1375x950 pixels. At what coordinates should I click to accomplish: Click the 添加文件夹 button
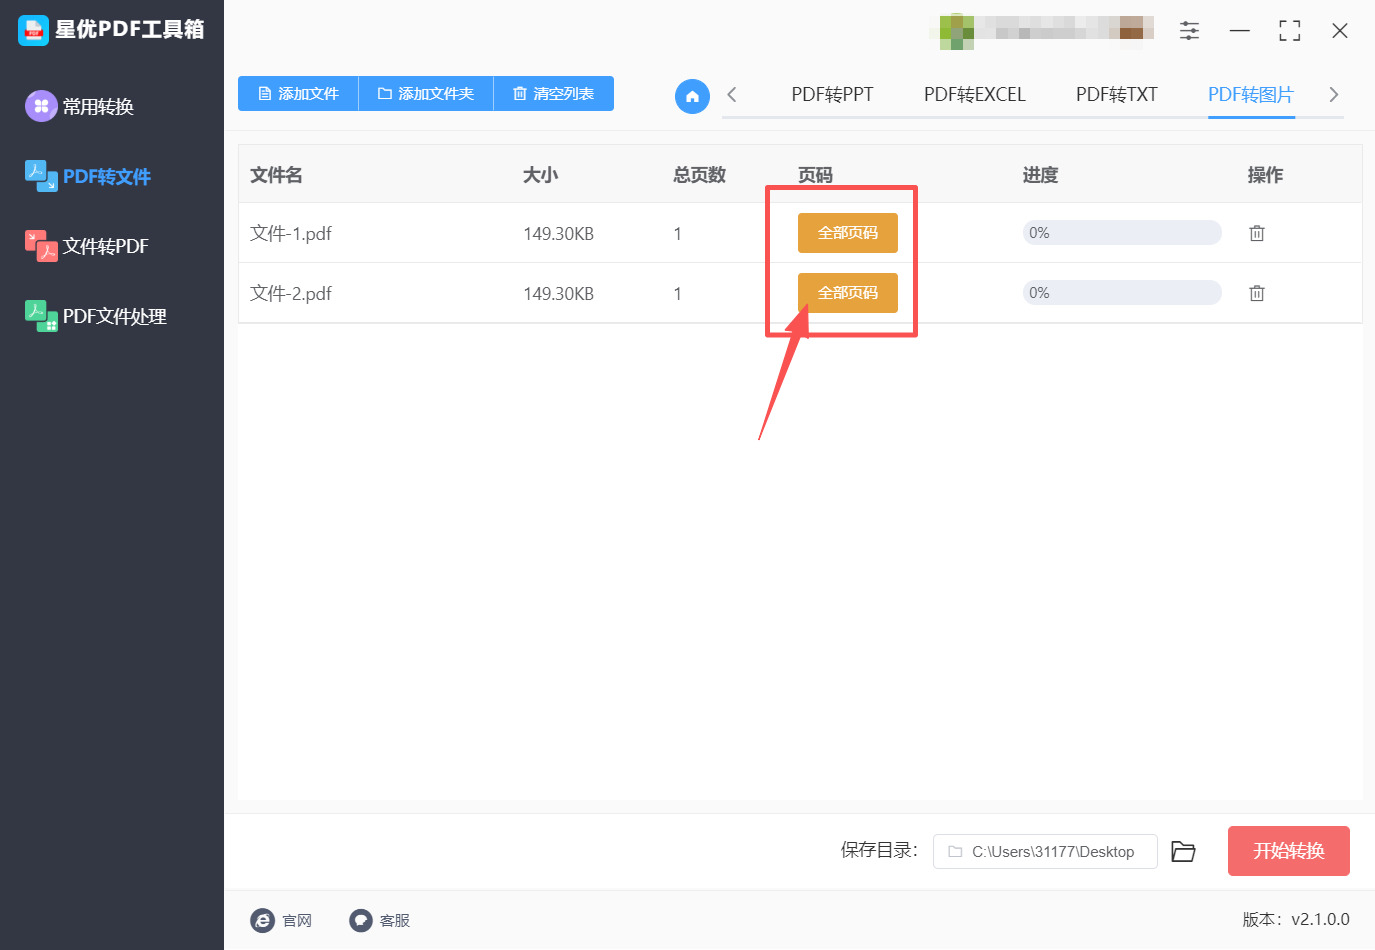(426, 93)
